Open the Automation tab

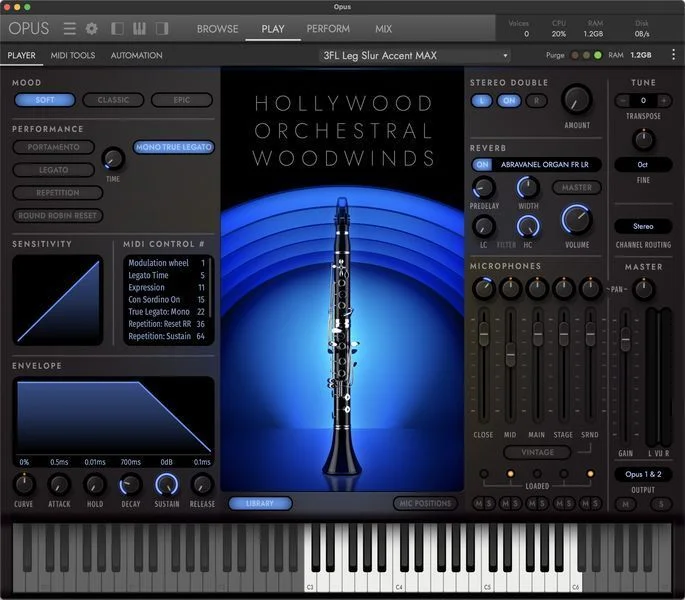point(136,55)
